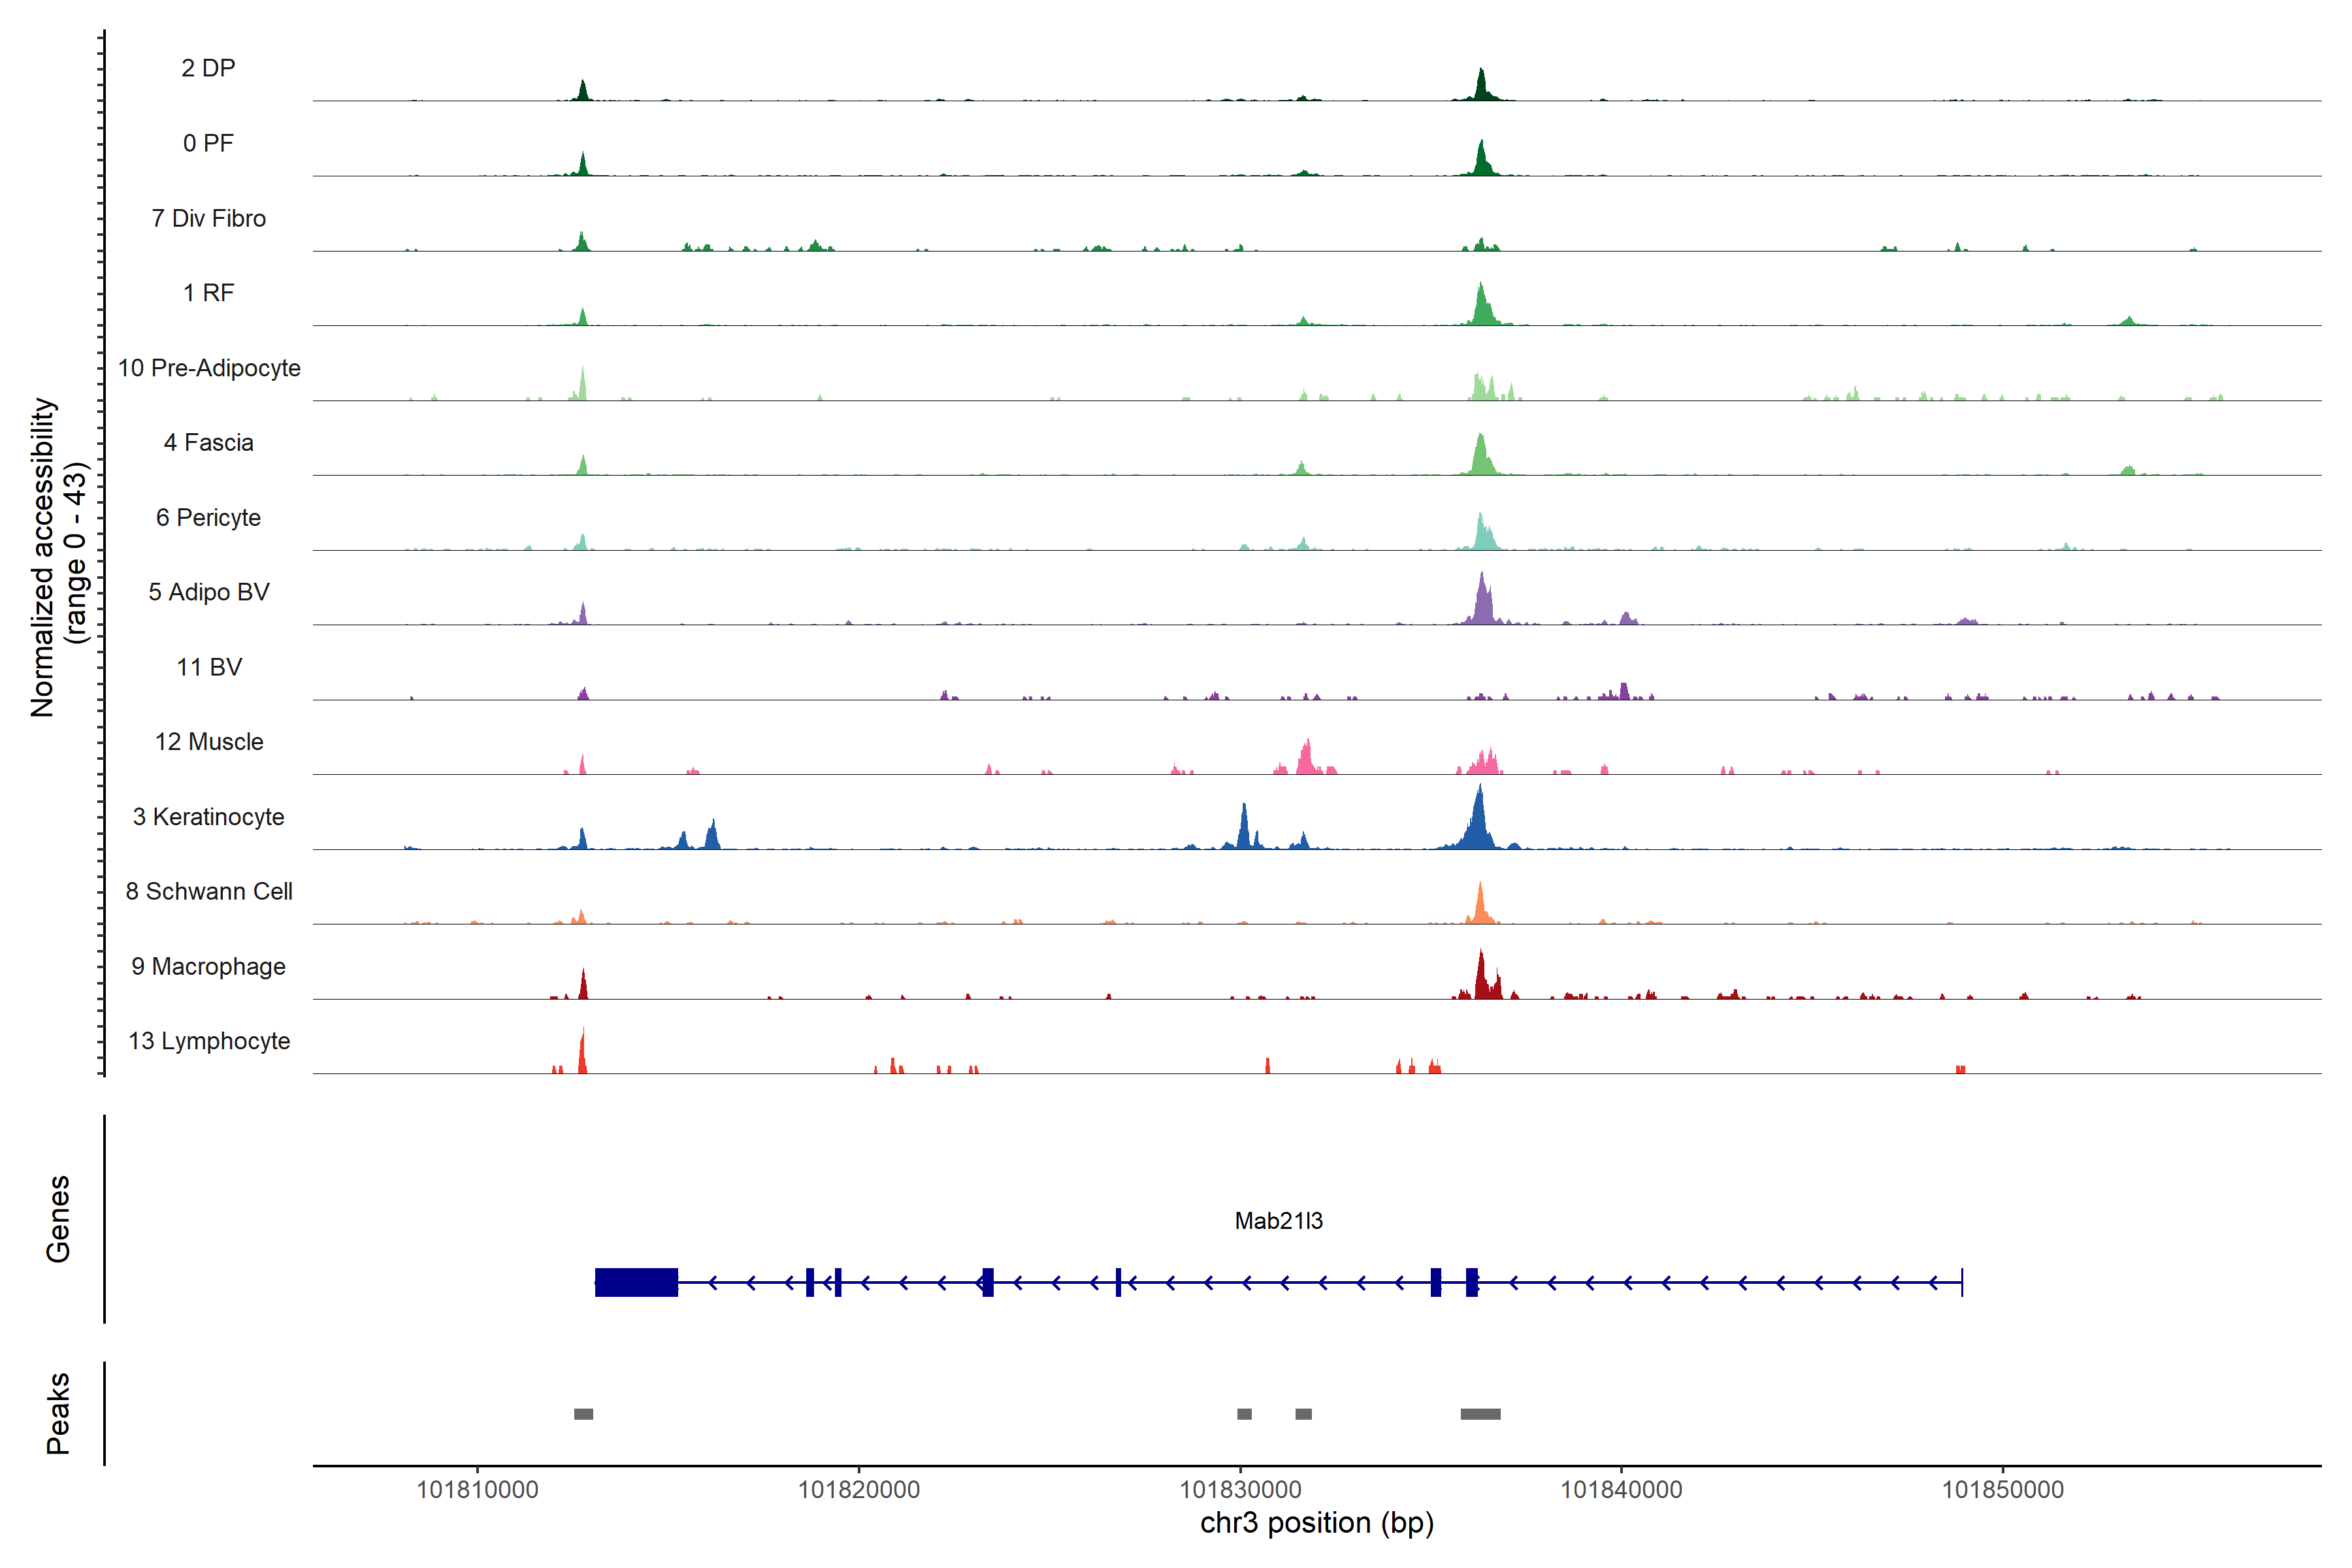Click the 101830000 axis tick label
The height and width of the screenshot is (1568, 2352).
pyautogui.click(x=1240, y=1490)
